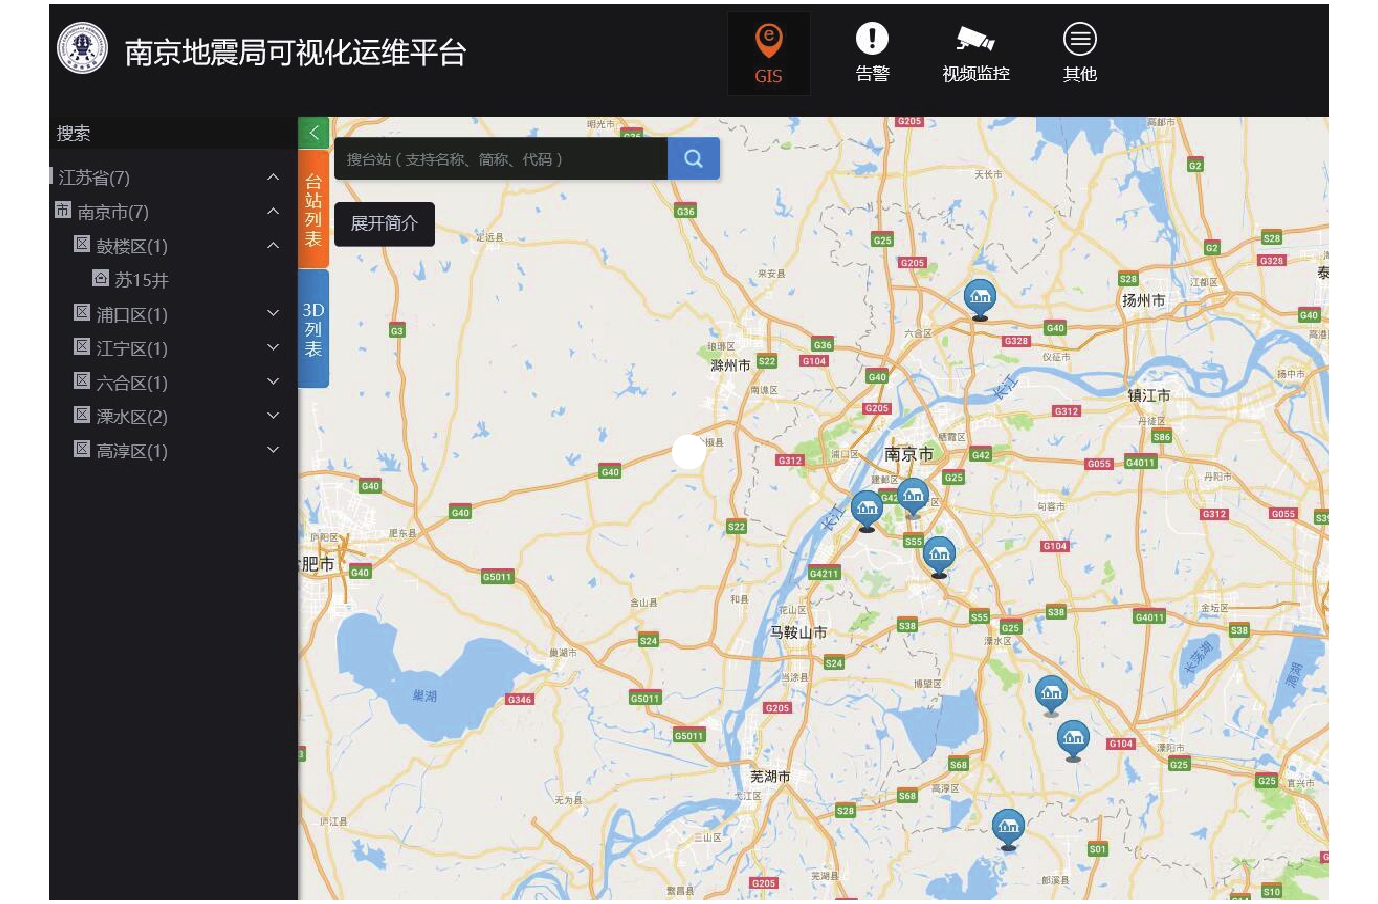Click the 区 icon beside 高淳区
1378x904 pixels.
point(82,449)
